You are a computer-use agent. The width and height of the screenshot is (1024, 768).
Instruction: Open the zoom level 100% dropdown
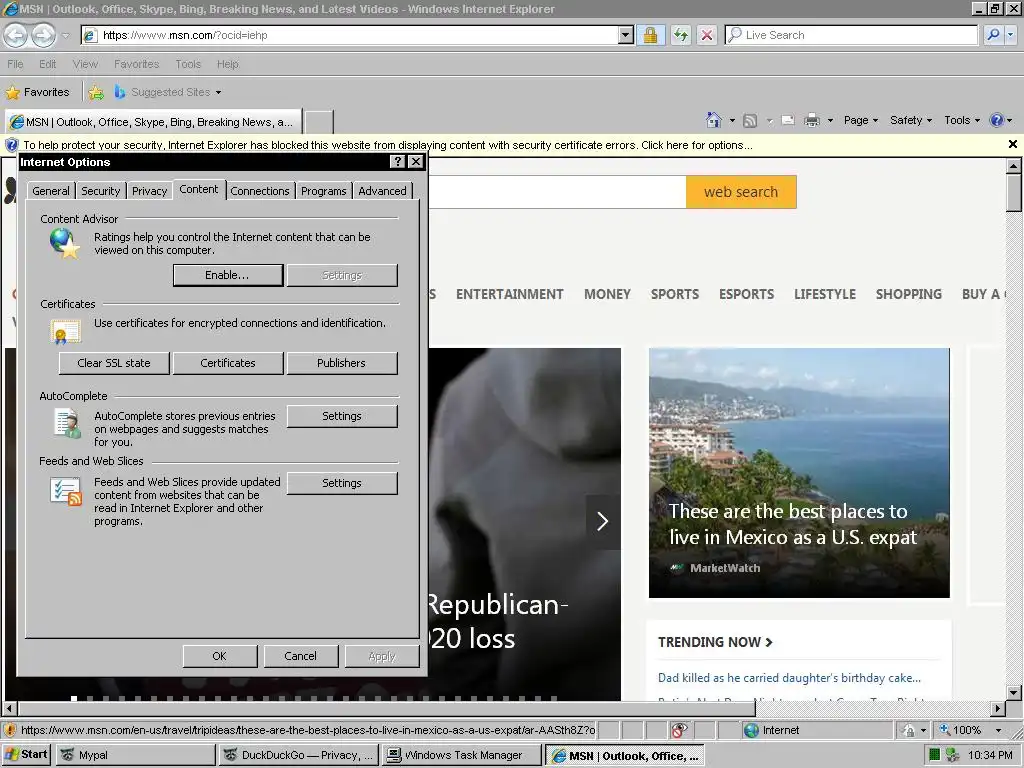coord(999,730)
